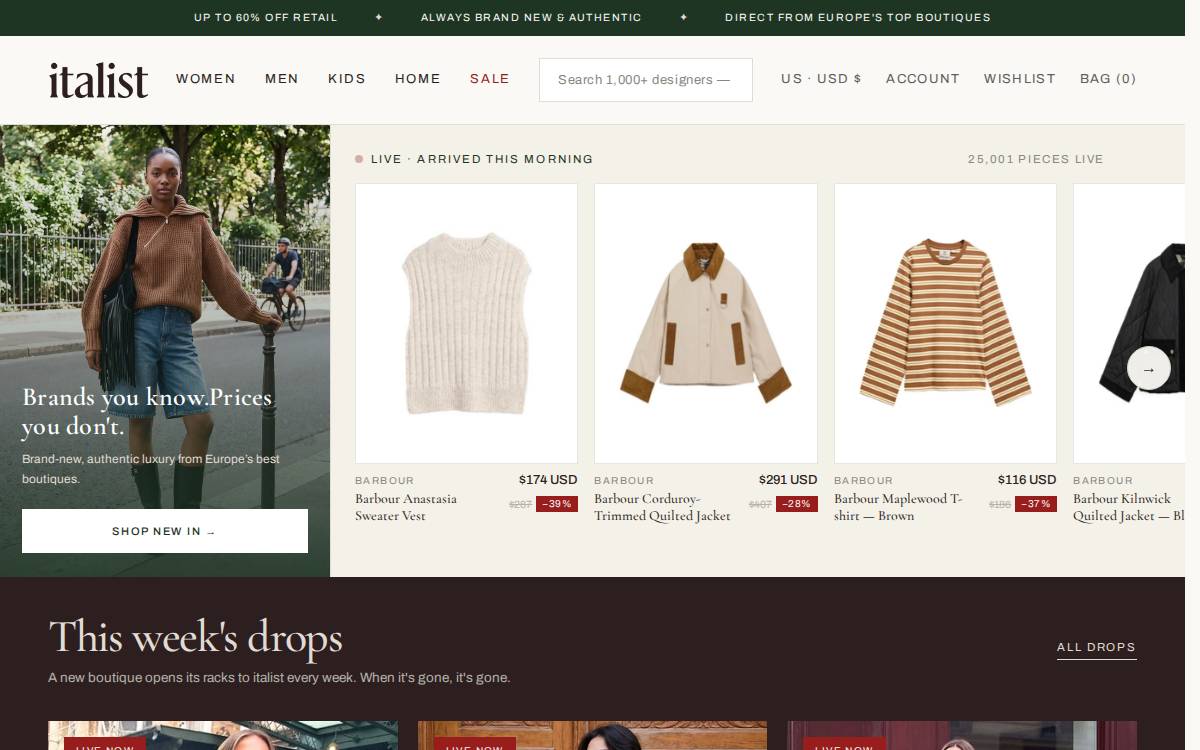Click the italist logo
This screenshot has width=1200, height=750.
coord(98,80)
